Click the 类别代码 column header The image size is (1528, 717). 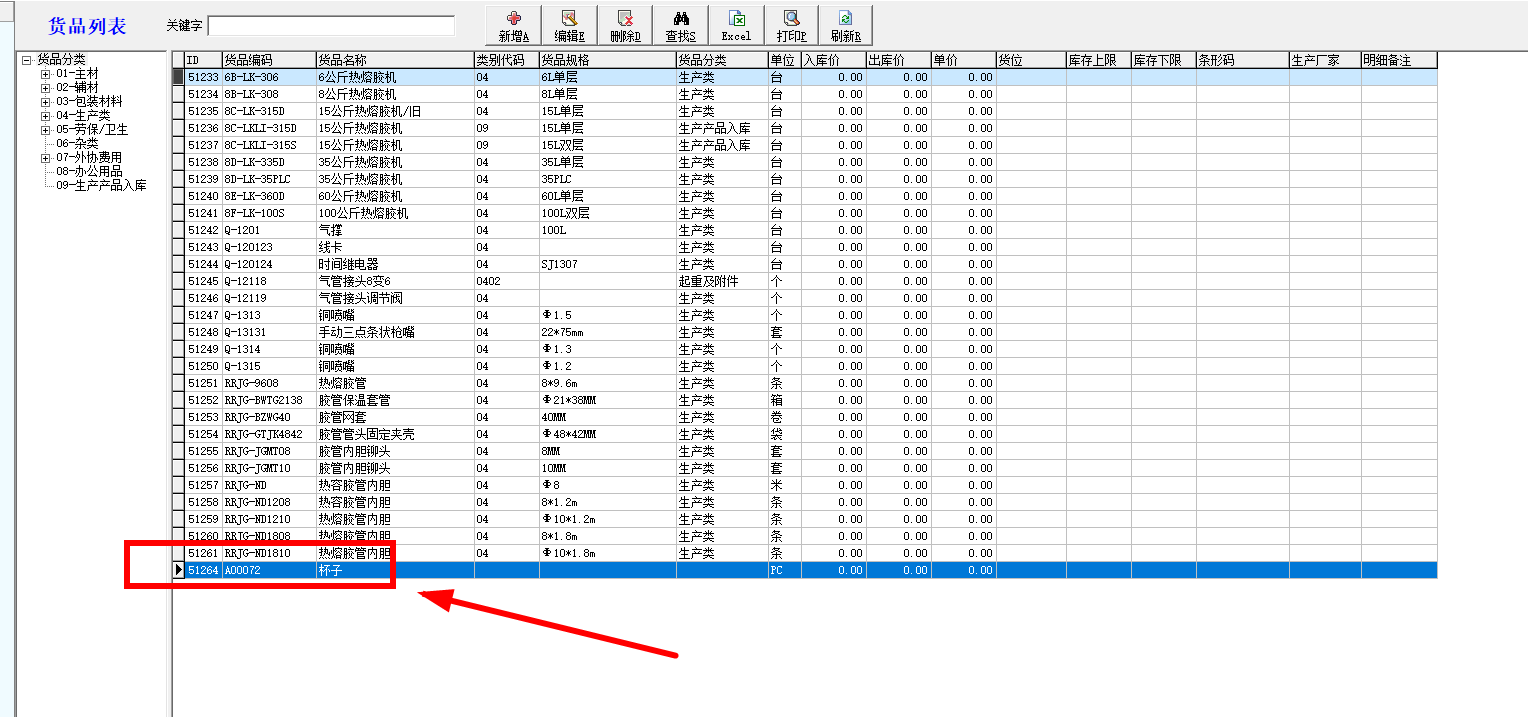[506, 60]
